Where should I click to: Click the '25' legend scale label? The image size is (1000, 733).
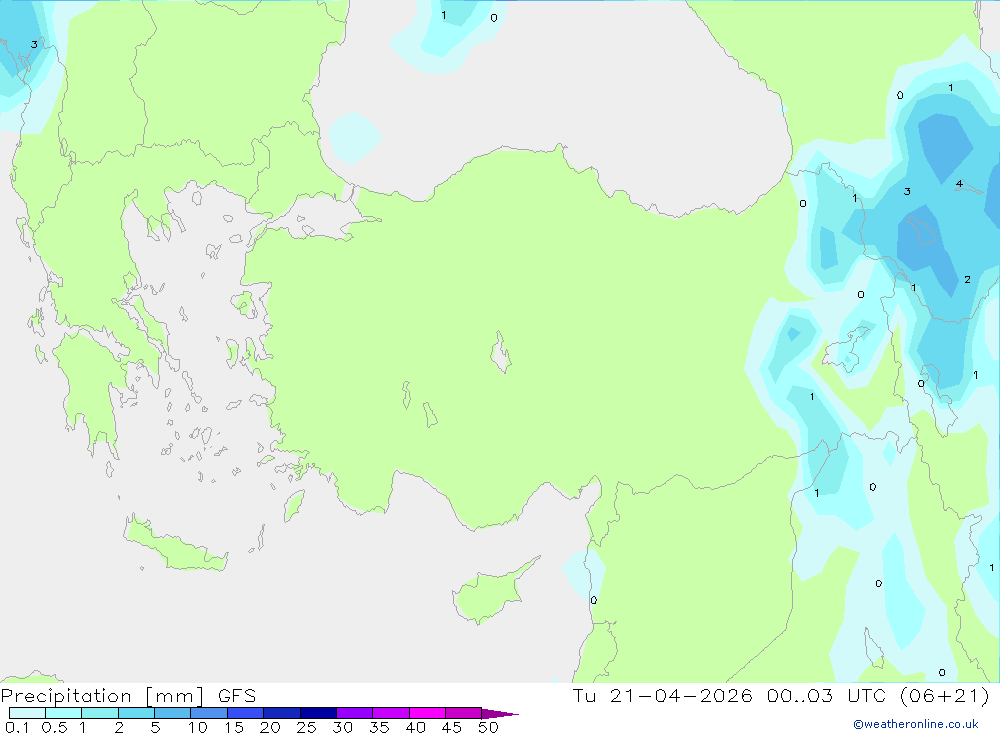pos(306,727)
